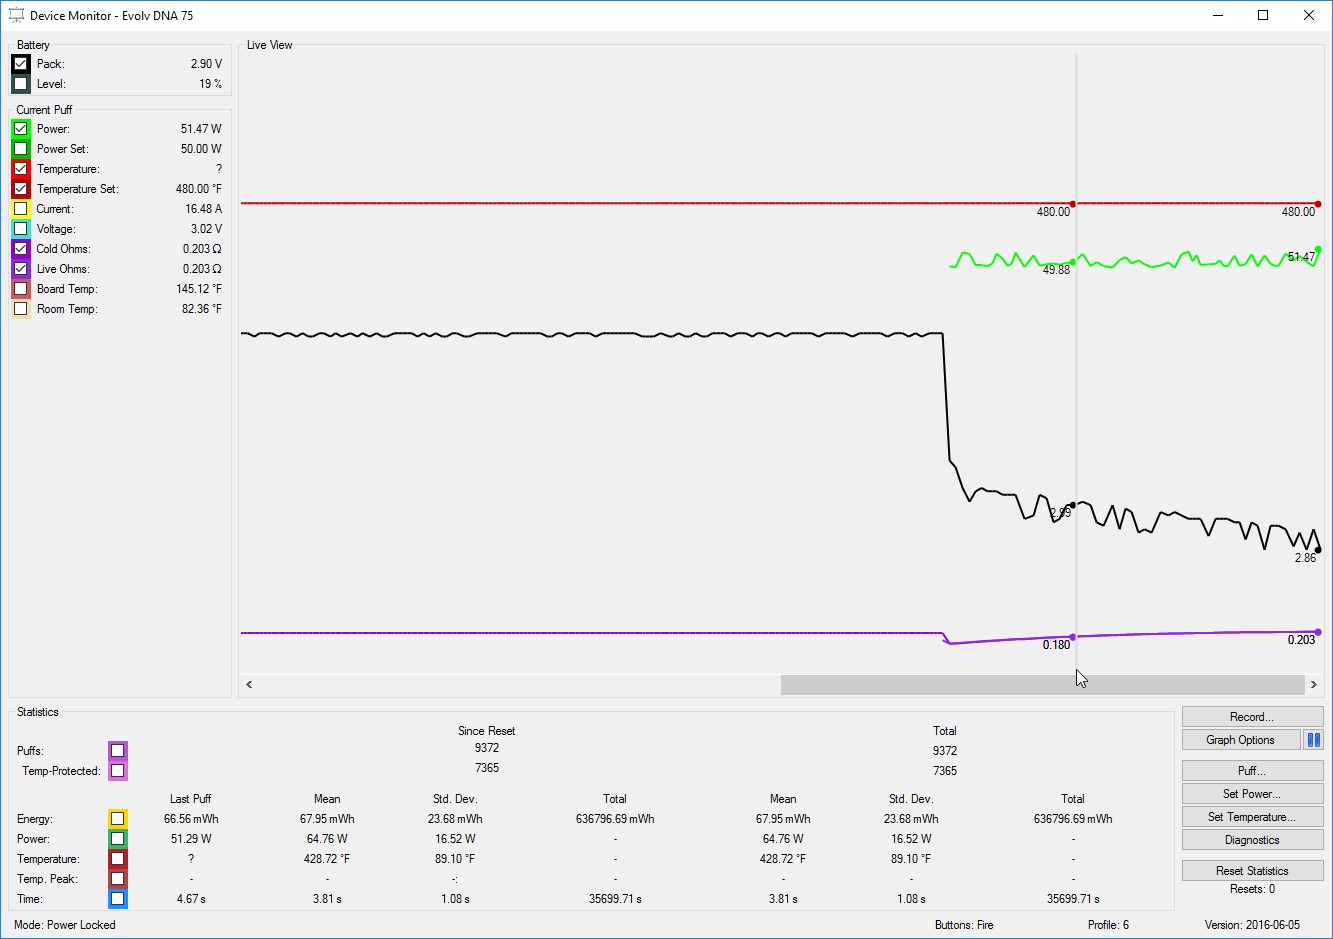Enable the Board Temp checkbox

click(20, 289)
